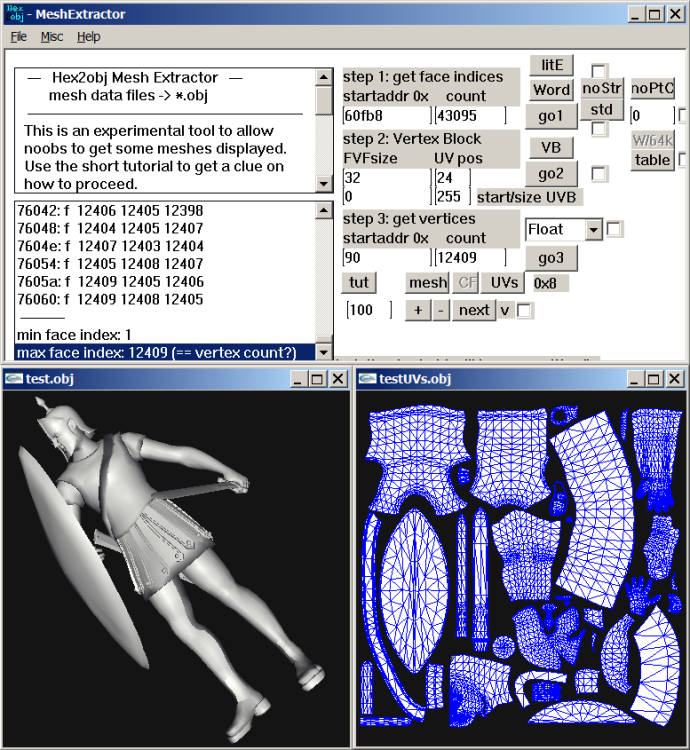Image resolution: width=690 pixels, height=750 pixels.
Task: Select the max face index: 12409 line
Action: pos(165,353)
